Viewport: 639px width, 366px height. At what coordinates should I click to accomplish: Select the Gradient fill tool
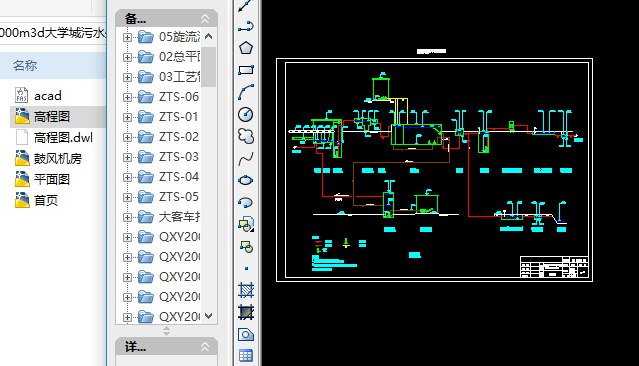point(246,312)
